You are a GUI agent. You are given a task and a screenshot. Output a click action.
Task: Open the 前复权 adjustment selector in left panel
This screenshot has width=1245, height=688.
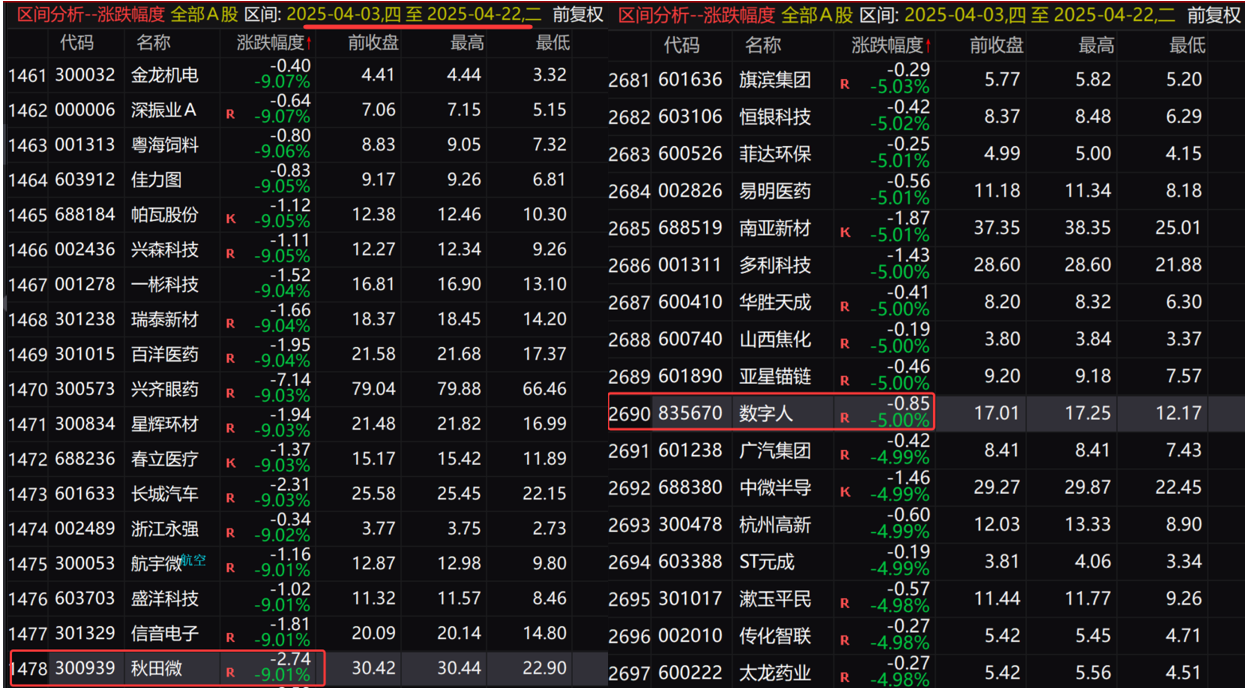(x=578, y=14)
